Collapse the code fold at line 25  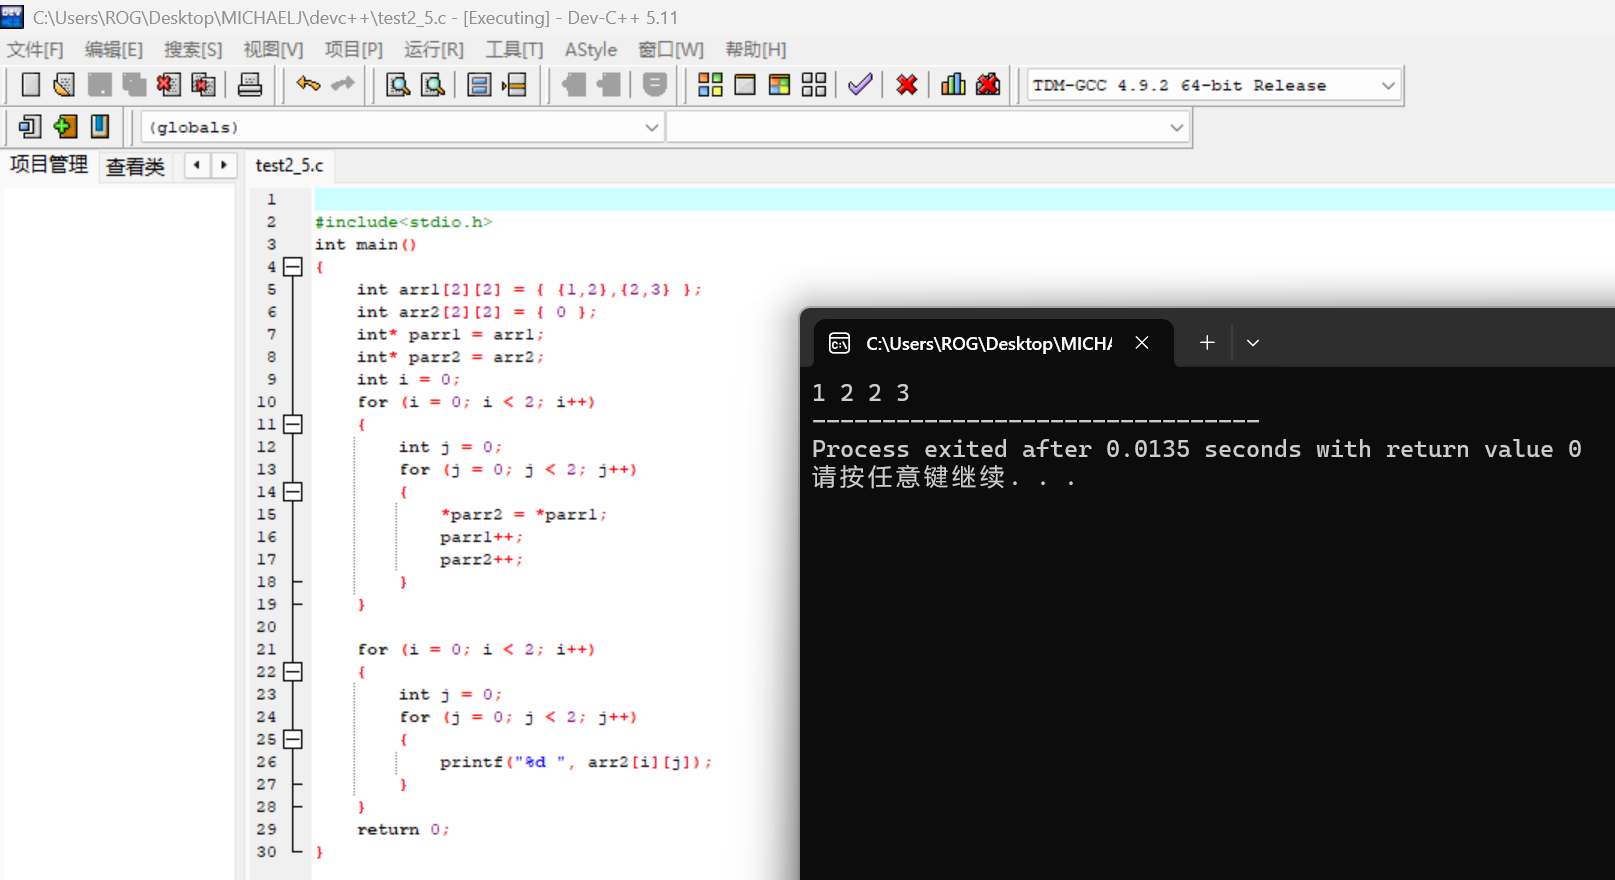(293, 739)
